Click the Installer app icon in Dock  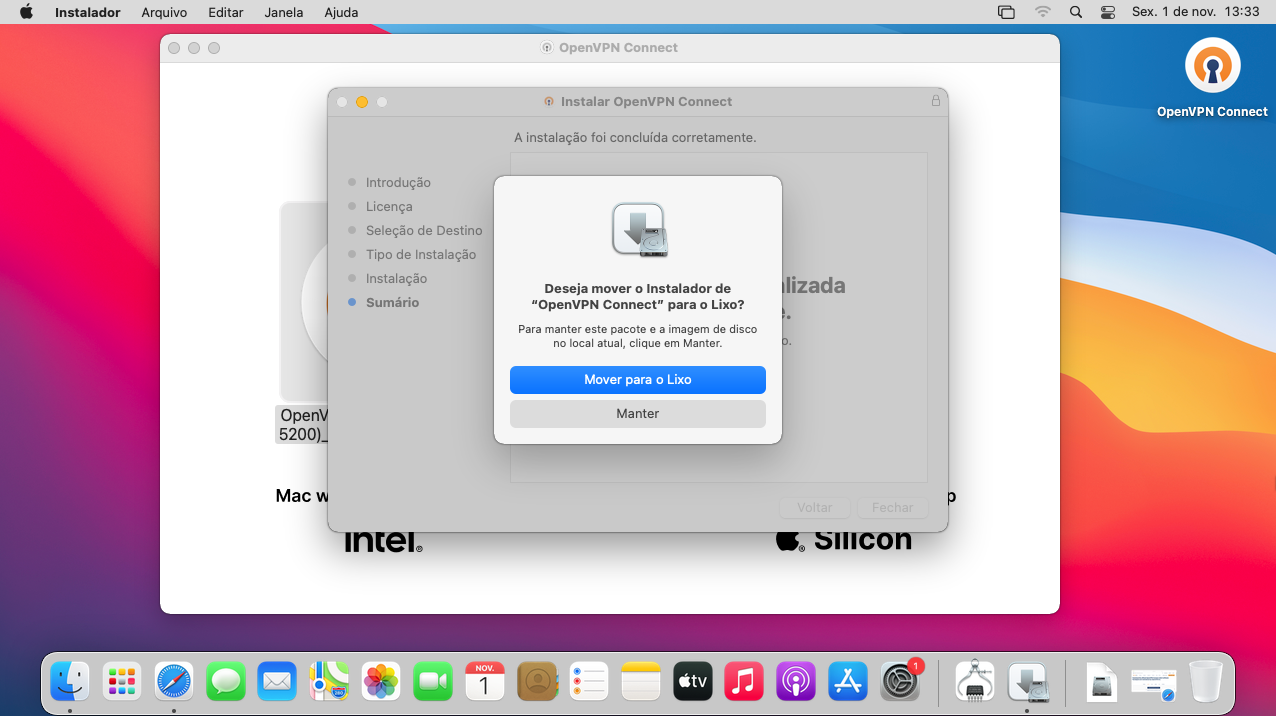[1027, 682]
